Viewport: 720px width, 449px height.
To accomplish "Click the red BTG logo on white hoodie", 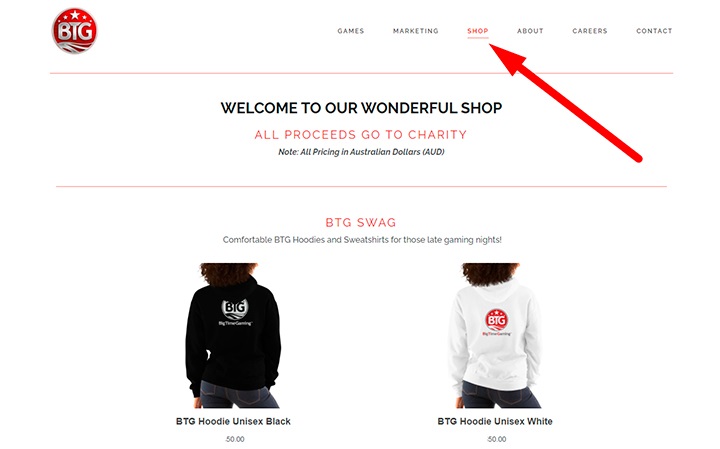I will (496, 322).
